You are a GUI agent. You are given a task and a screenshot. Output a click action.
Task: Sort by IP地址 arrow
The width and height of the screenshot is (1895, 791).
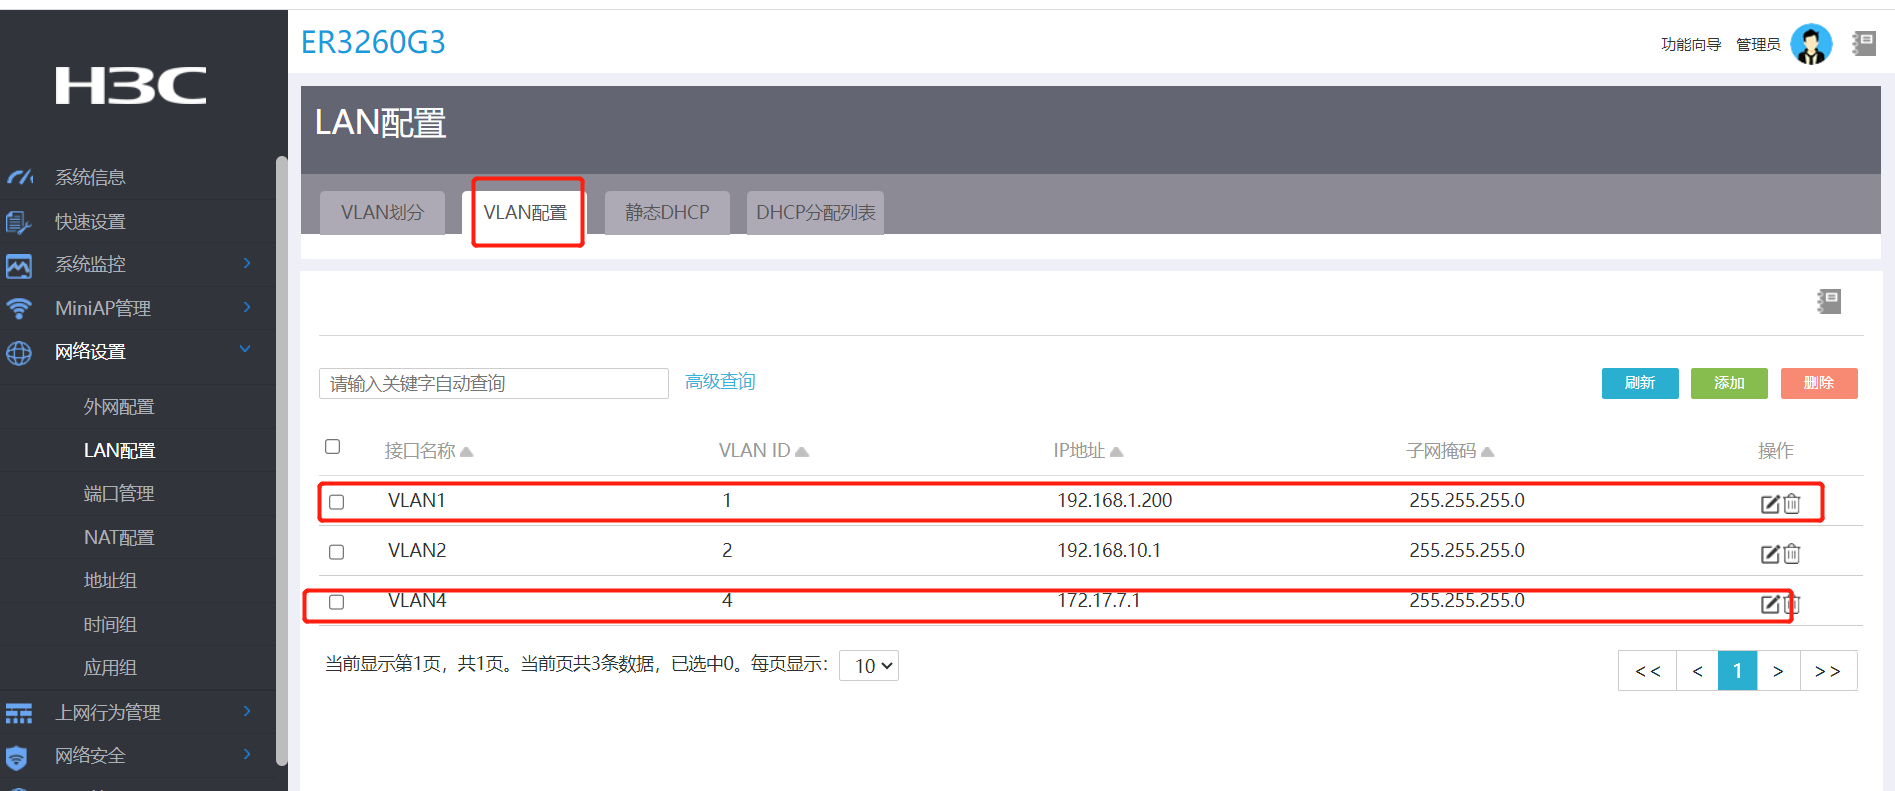tap(1117, 452)
